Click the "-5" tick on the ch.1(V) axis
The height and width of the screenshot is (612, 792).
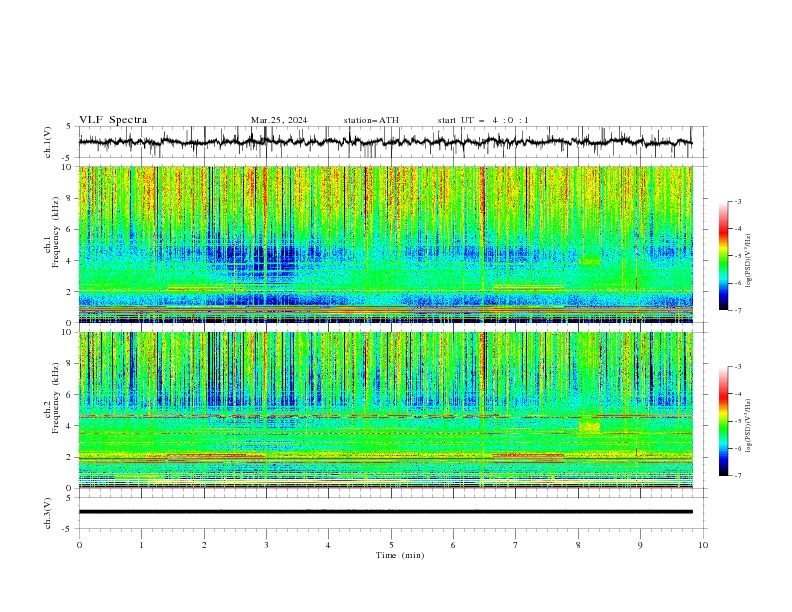pyautogui.click(x=68, y=158)
